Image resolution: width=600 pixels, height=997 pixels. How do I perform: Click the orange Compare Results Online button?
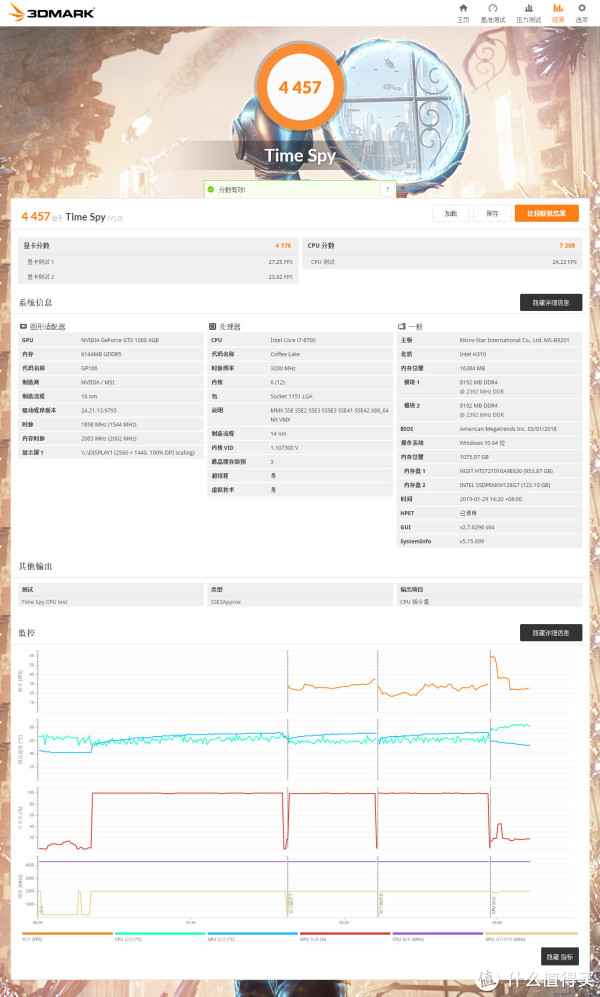coord(547,214)
